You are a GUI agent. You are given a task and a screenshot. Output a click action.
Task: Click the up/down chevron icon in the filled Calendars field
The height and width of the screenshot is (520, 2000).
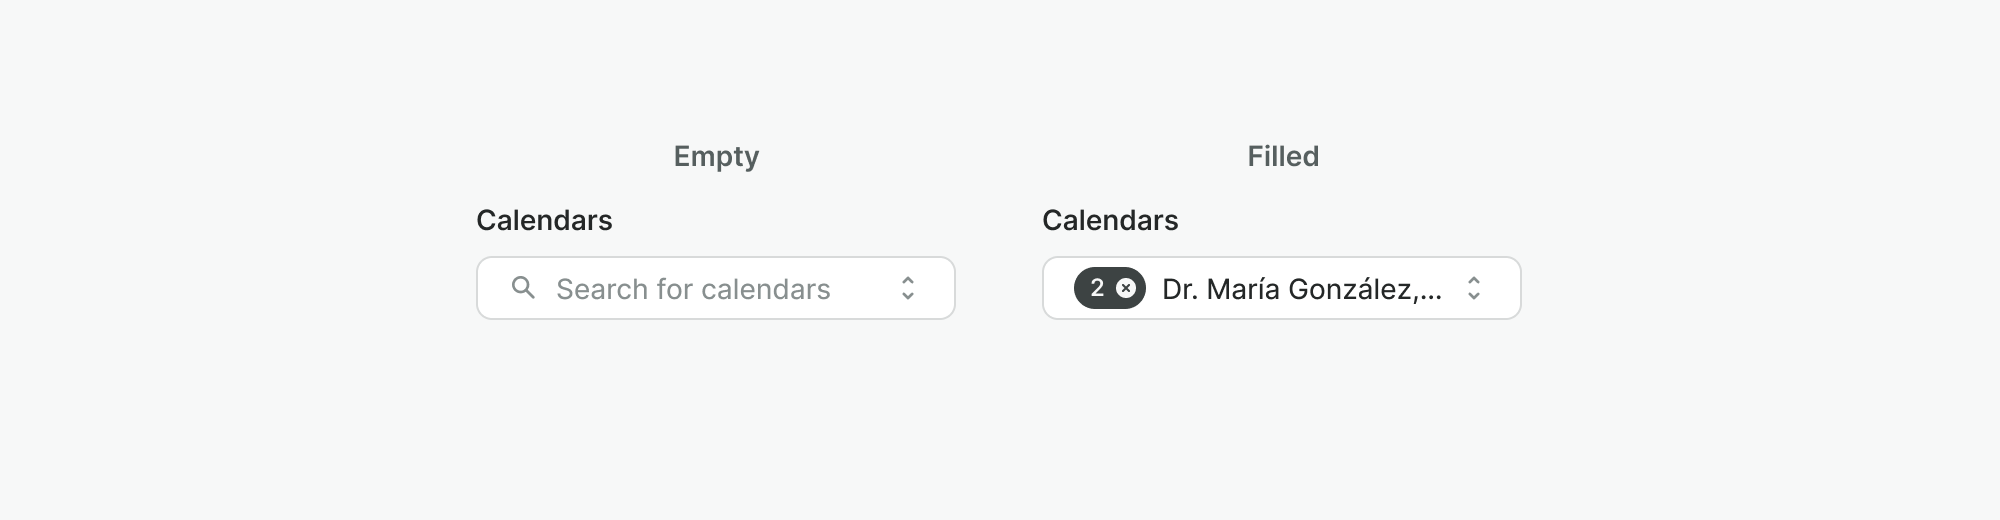point(1474,288)
